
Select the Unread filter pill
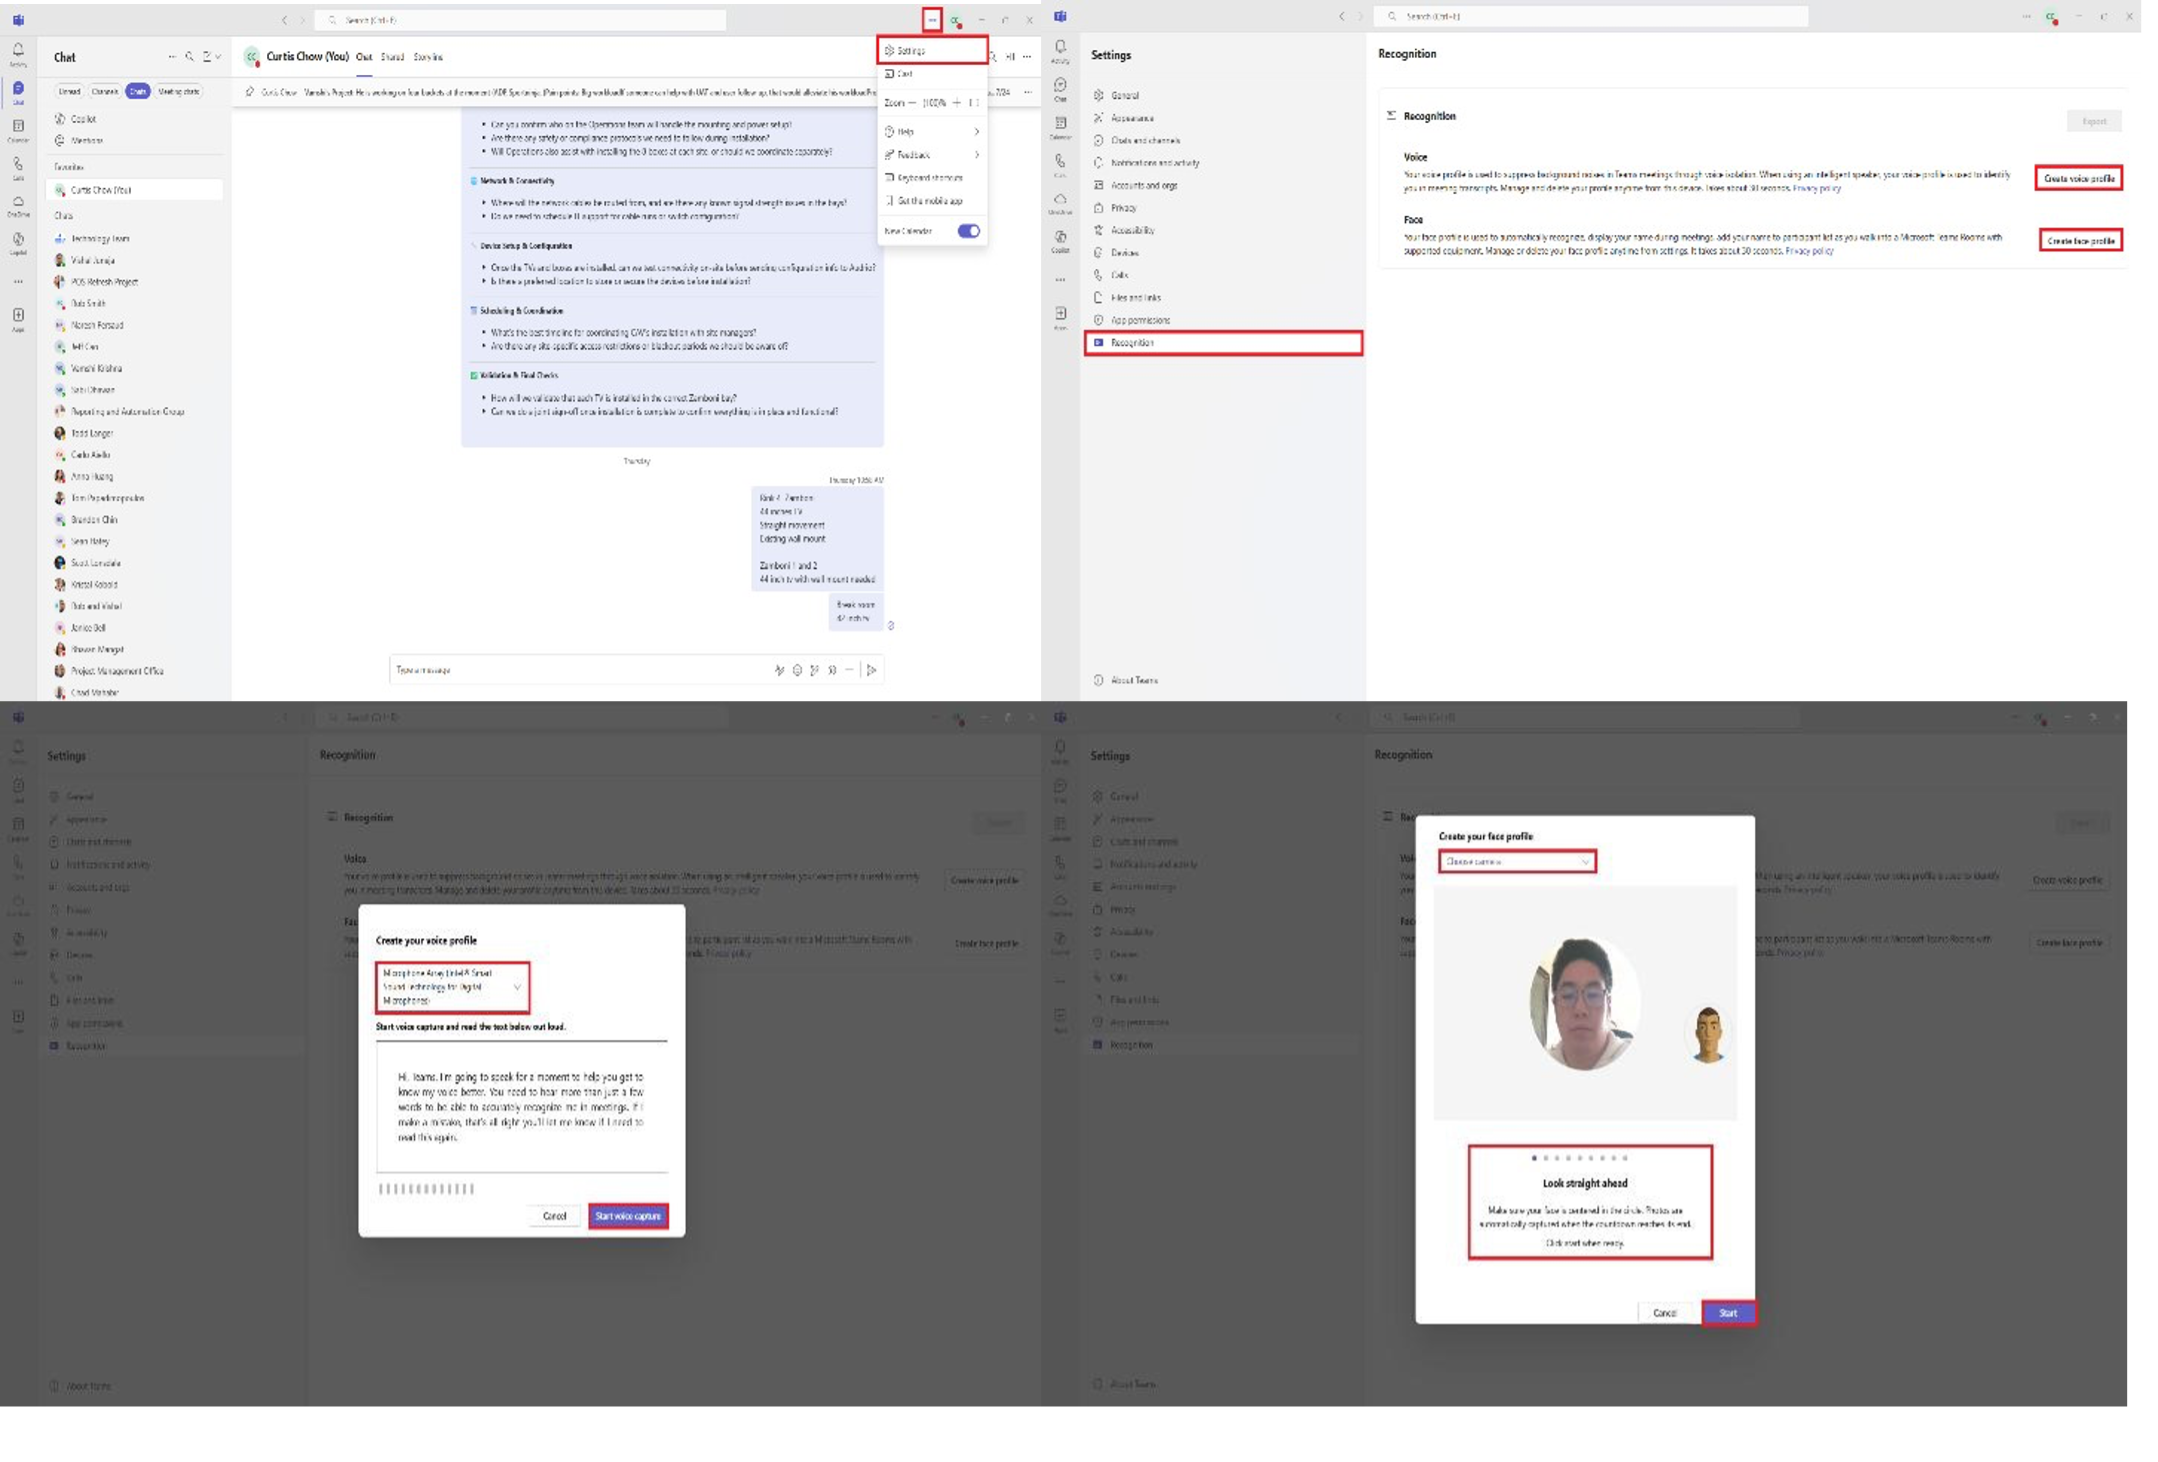click(x=69, y=92)
